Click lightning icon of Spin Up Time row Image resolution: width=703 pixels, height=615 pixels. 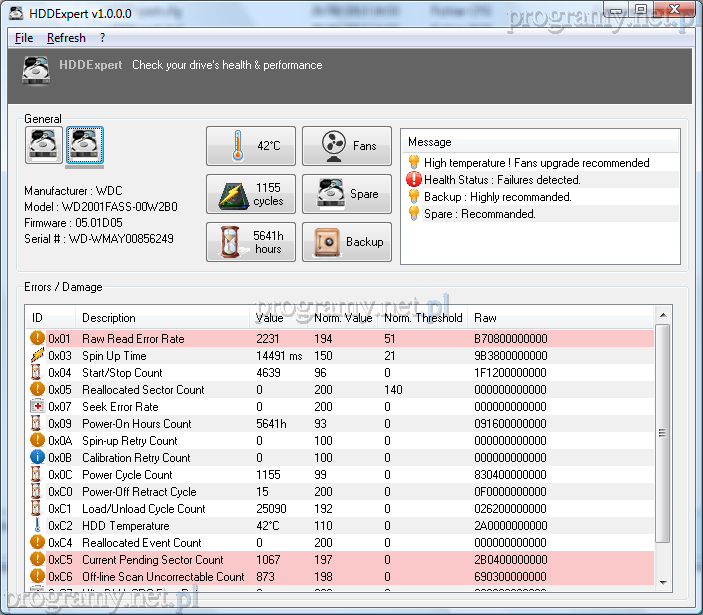click(x=37, y=355)
